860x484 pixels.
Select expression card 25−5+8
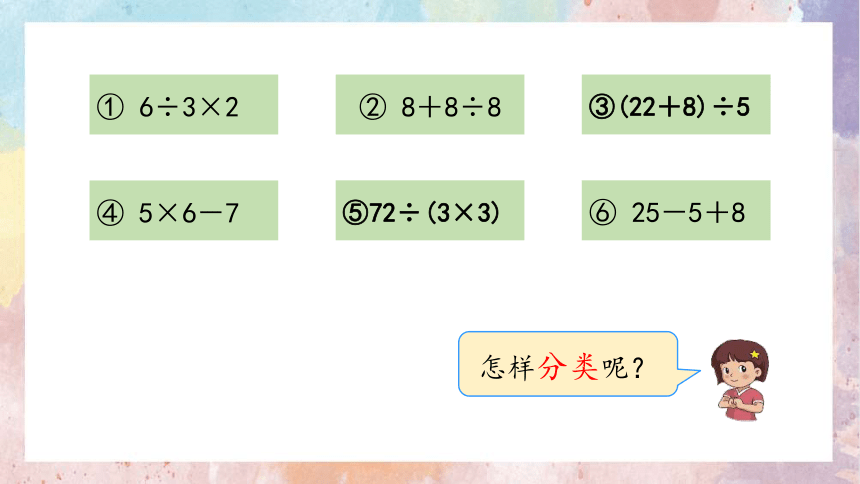pos(676,210)
